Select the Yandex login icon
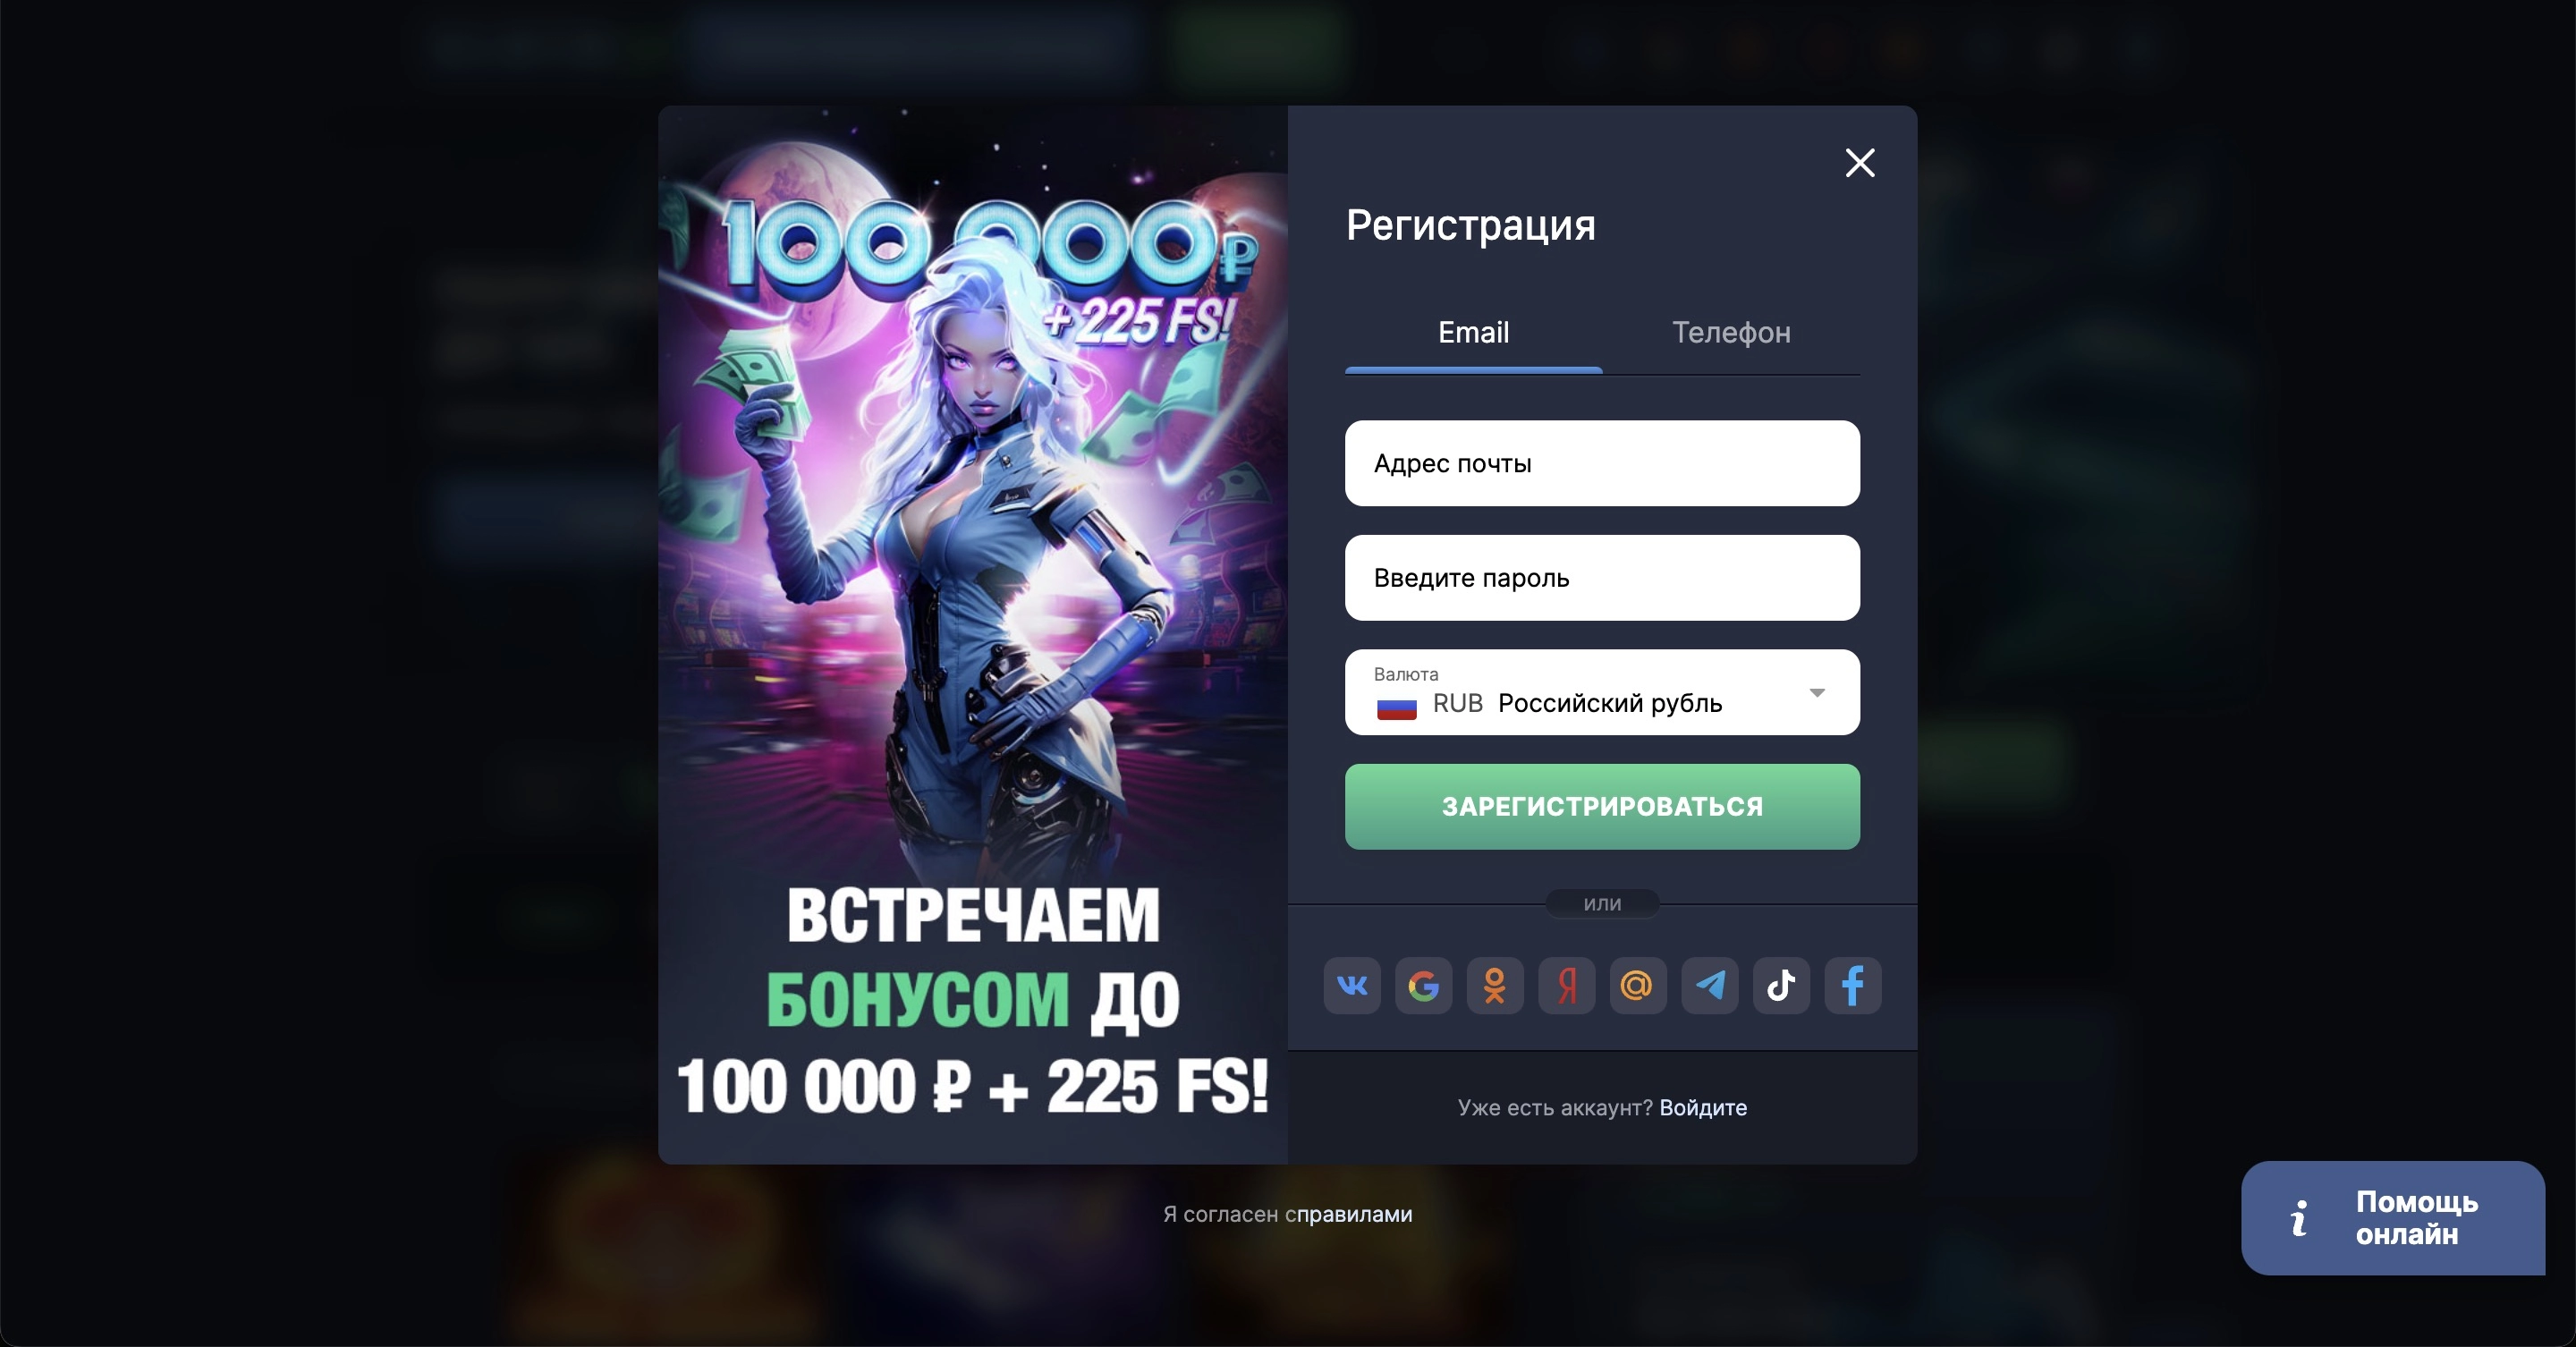This screenshot has height=1347, width=2576. click(1566, 986)
